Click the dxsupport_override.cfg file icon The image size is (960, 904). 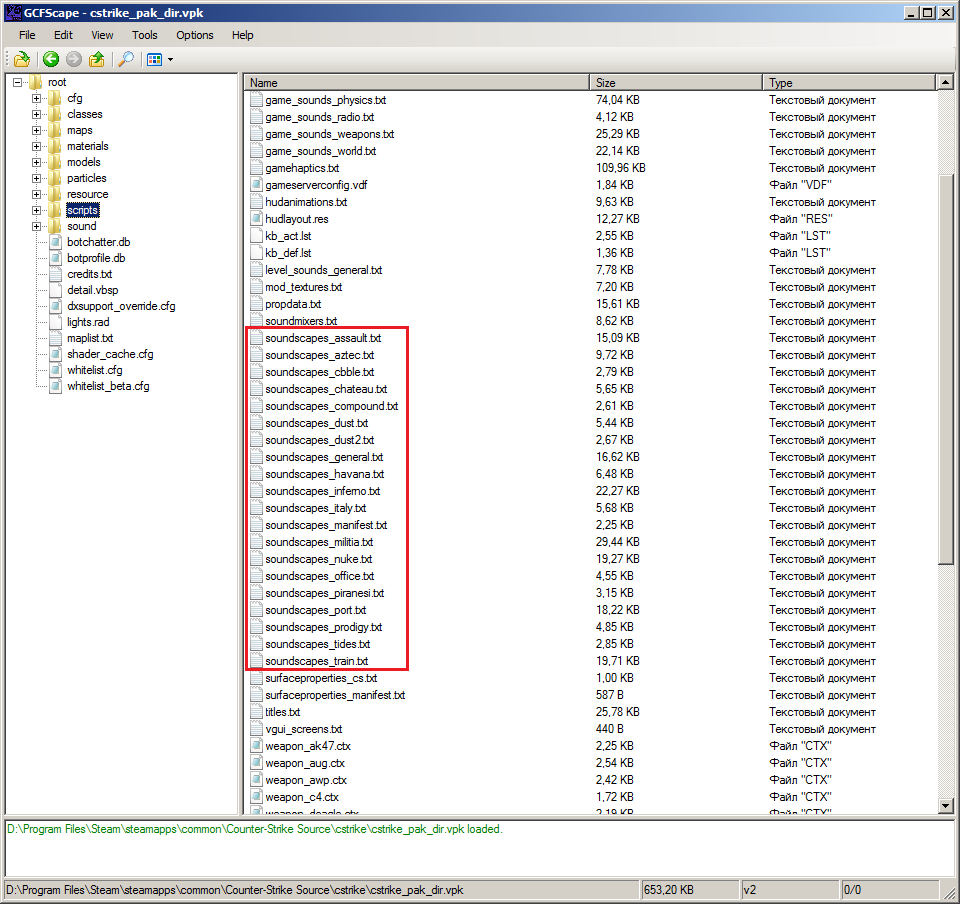coord(55,306)
